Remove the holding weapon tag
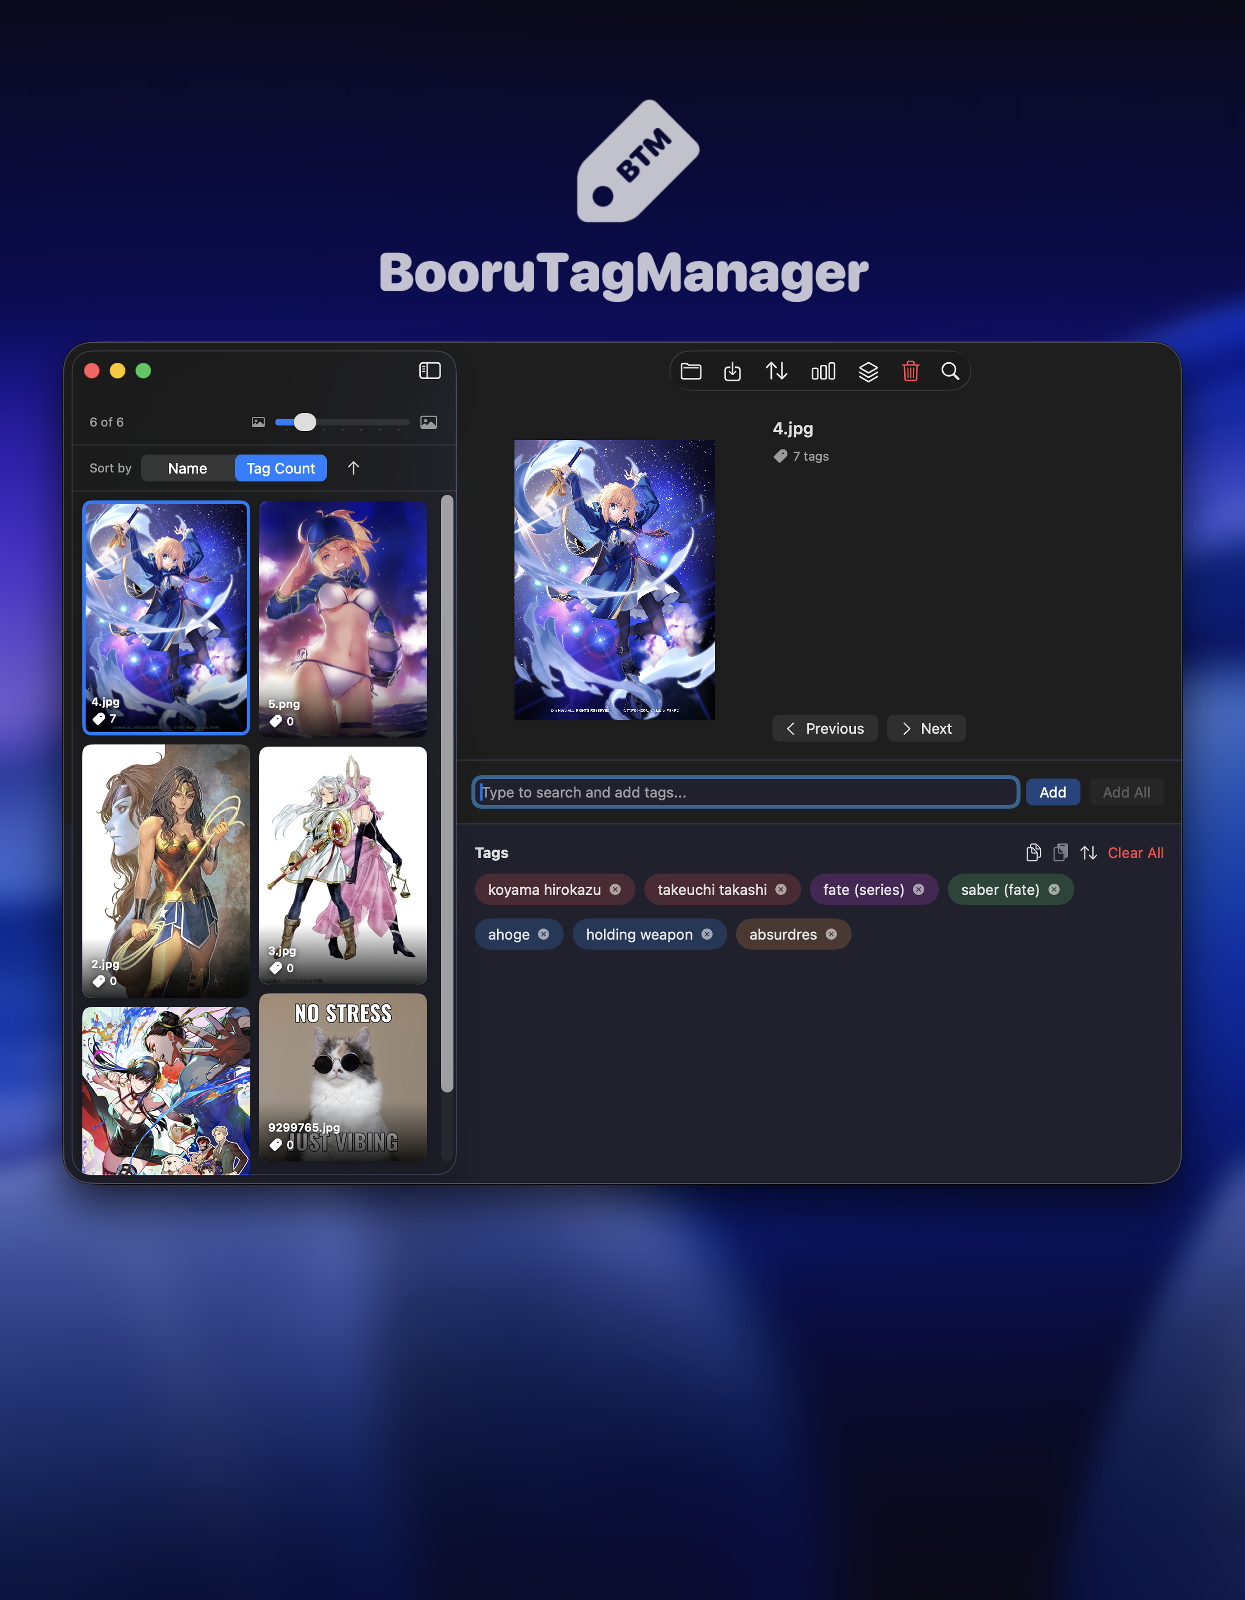 [707, 935]
